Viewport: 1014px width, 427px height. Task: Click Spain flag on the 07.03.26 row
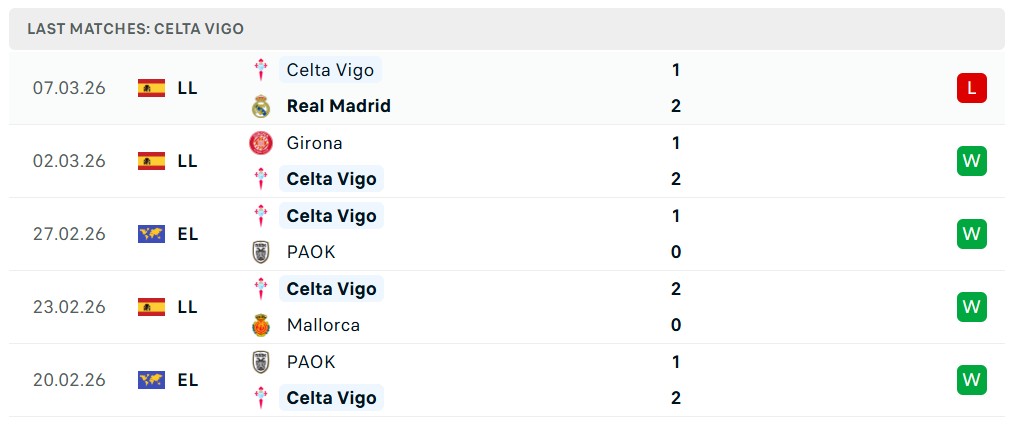[151, 88]
